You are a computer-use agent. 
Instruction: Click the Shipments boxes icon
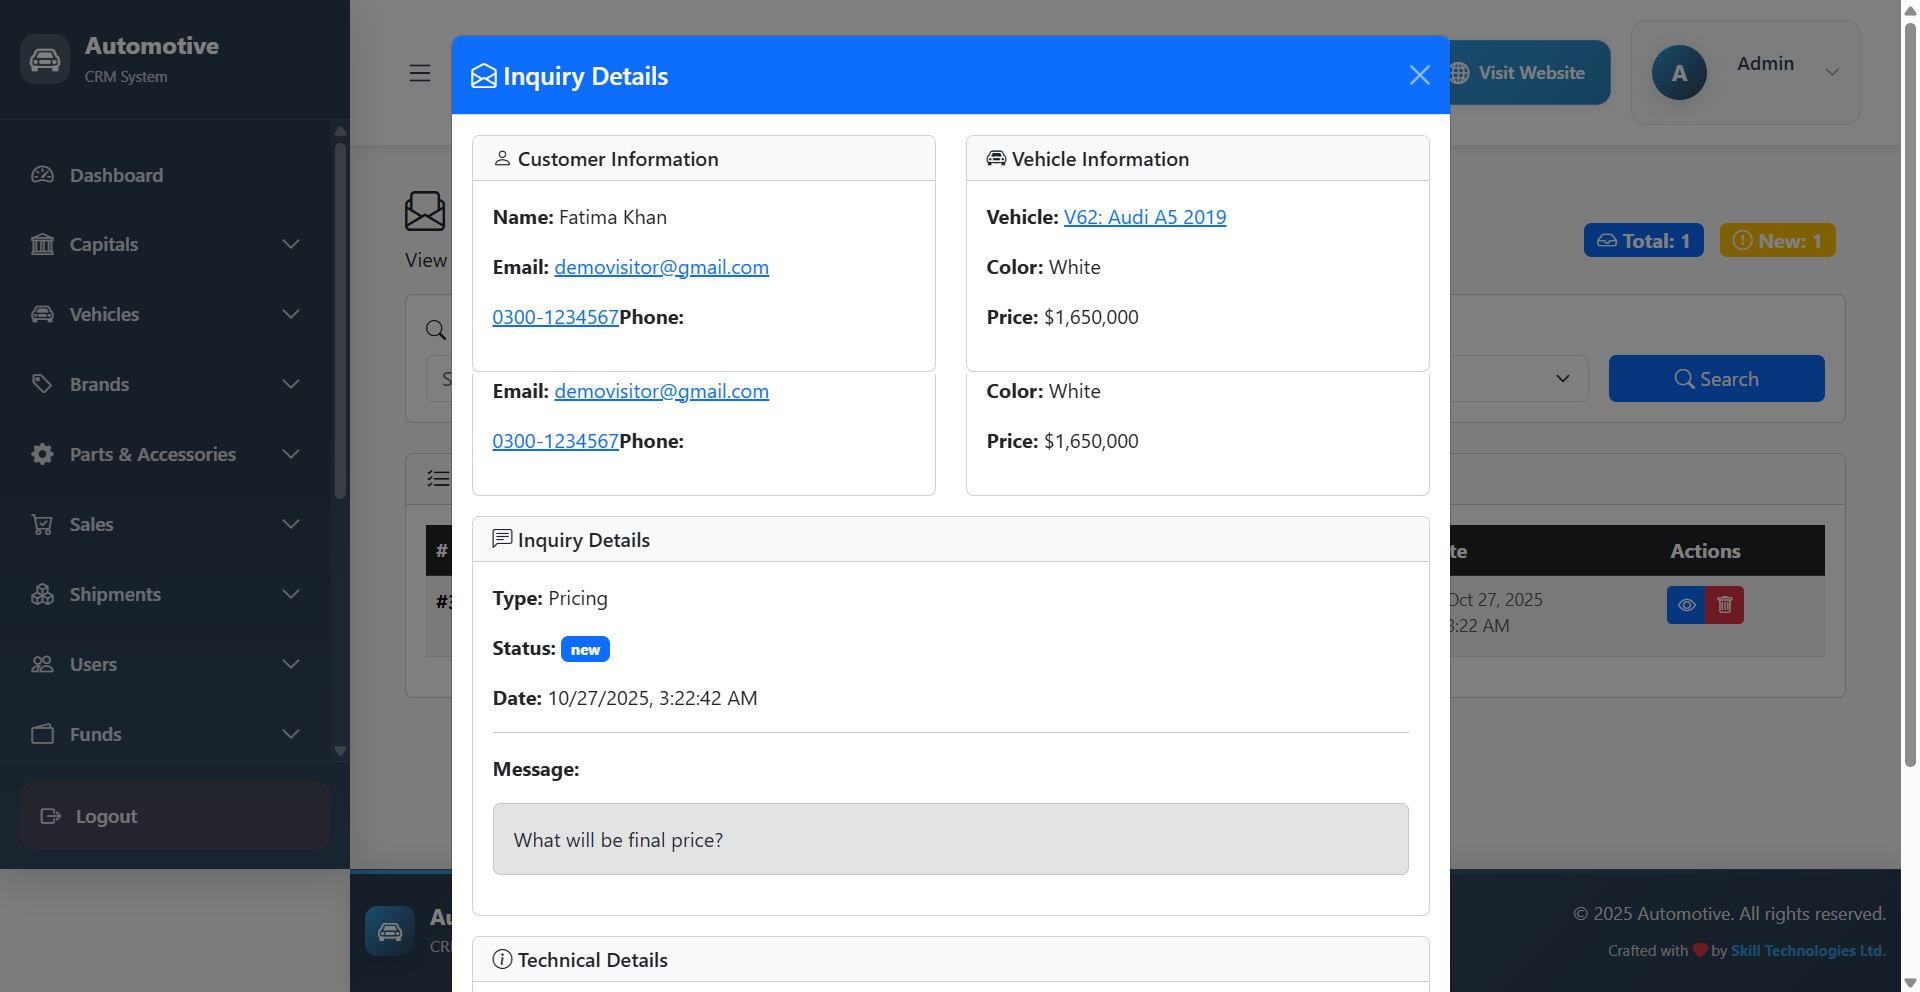(x=42, y=594)
